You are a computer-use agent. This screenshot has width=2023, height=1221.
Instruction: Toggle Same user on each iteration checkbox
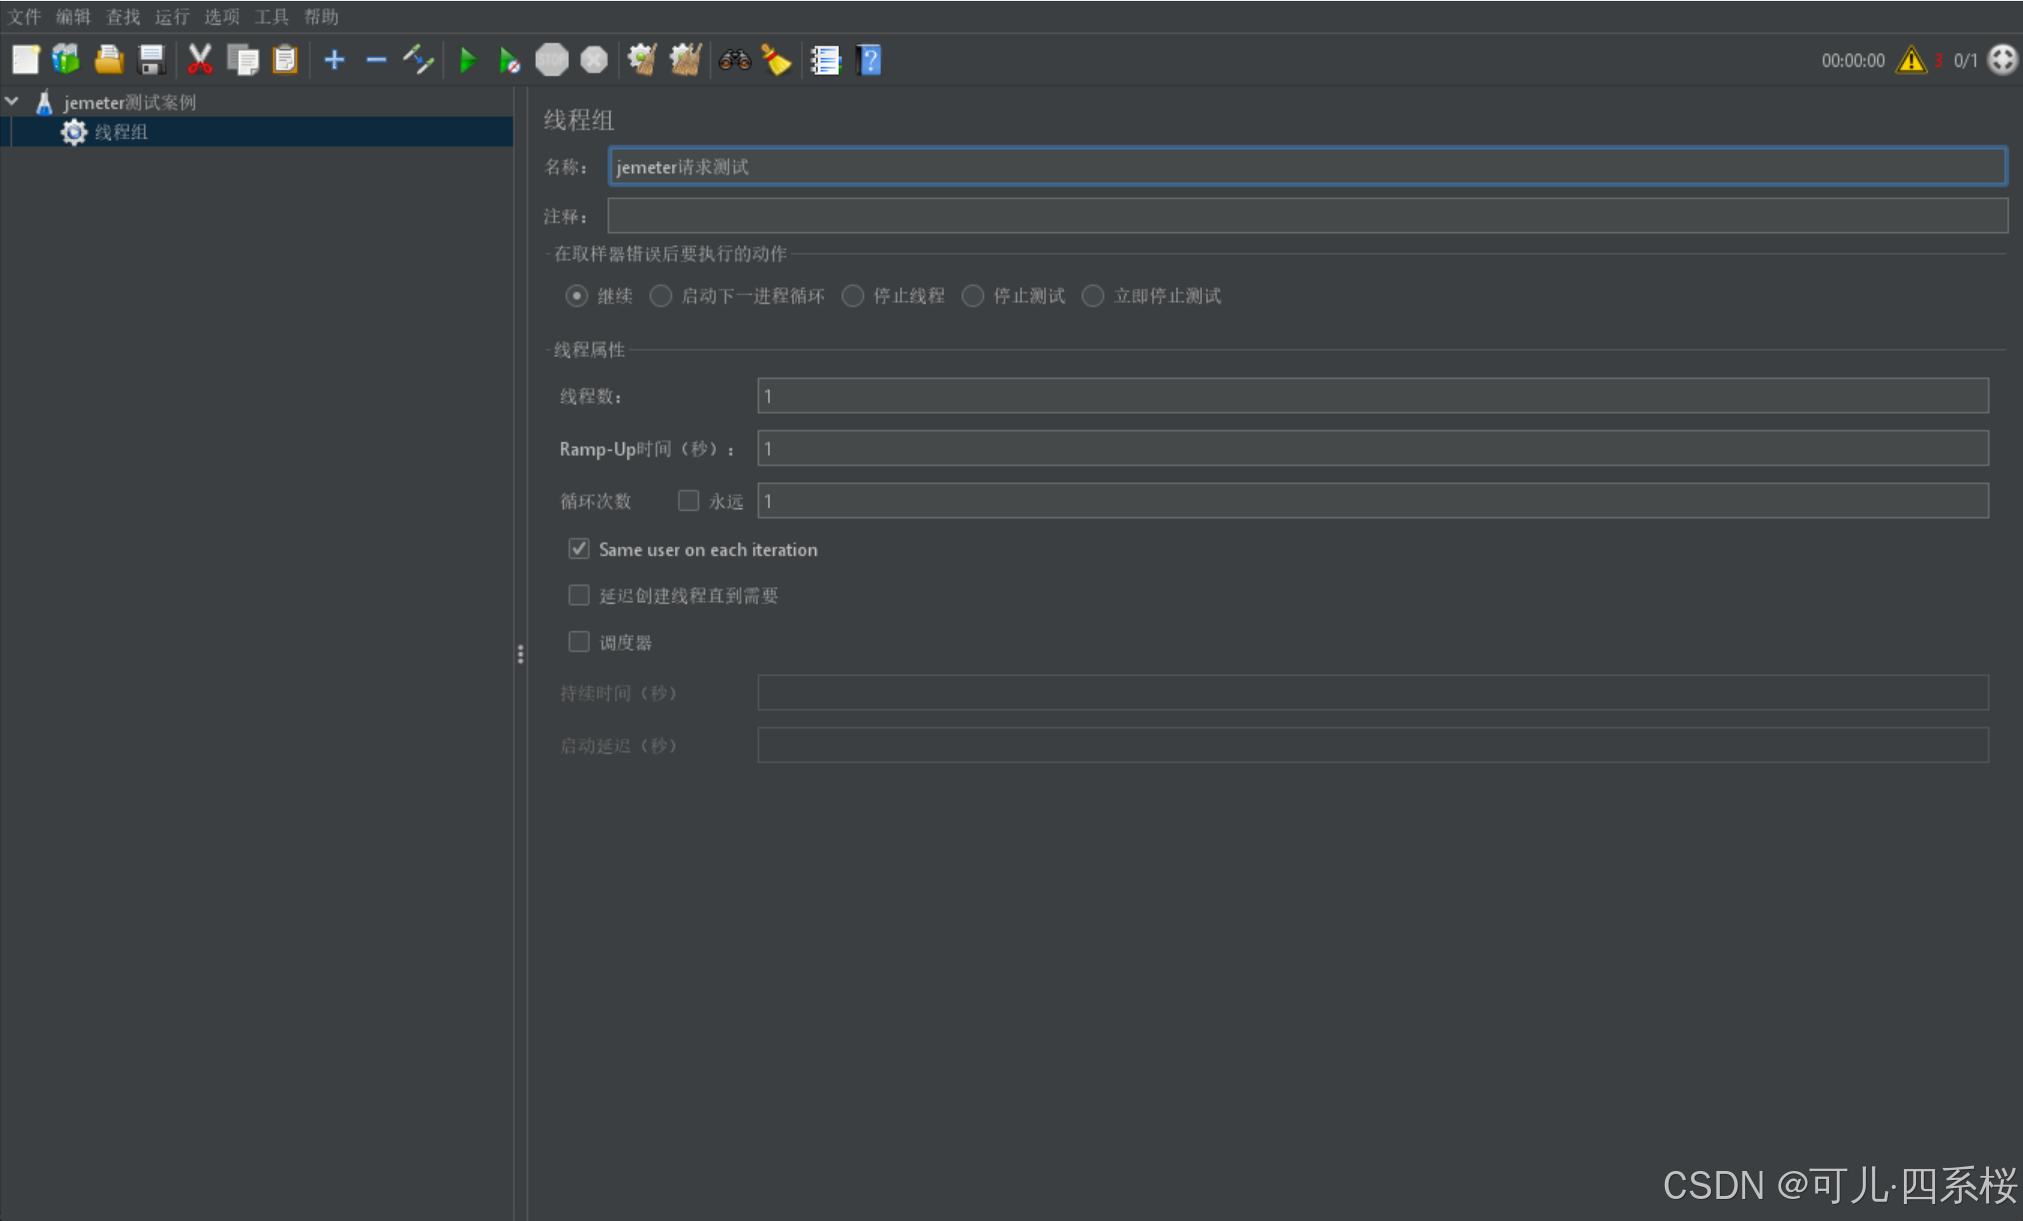pos(579,549)
